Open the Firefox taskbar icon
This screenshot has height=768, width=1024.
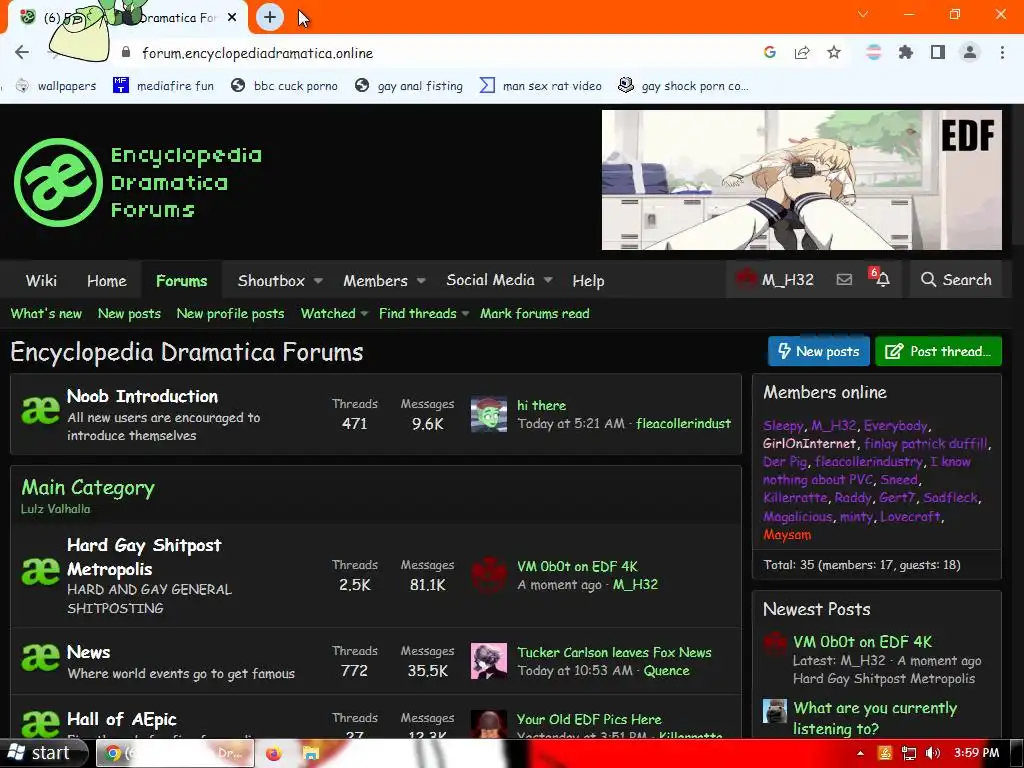click(273, 754)
